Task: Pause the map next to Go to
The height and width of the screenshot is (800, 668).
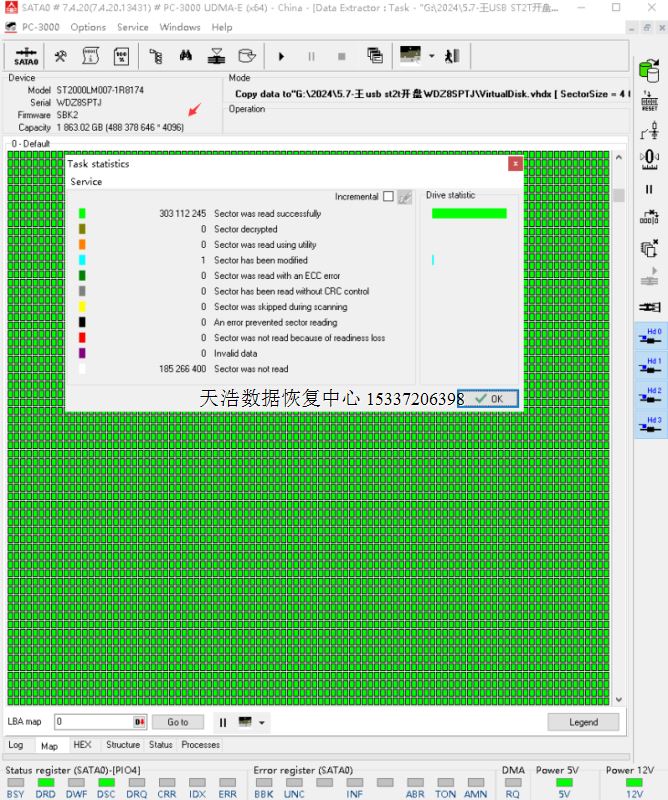Action: click(223, 722)
